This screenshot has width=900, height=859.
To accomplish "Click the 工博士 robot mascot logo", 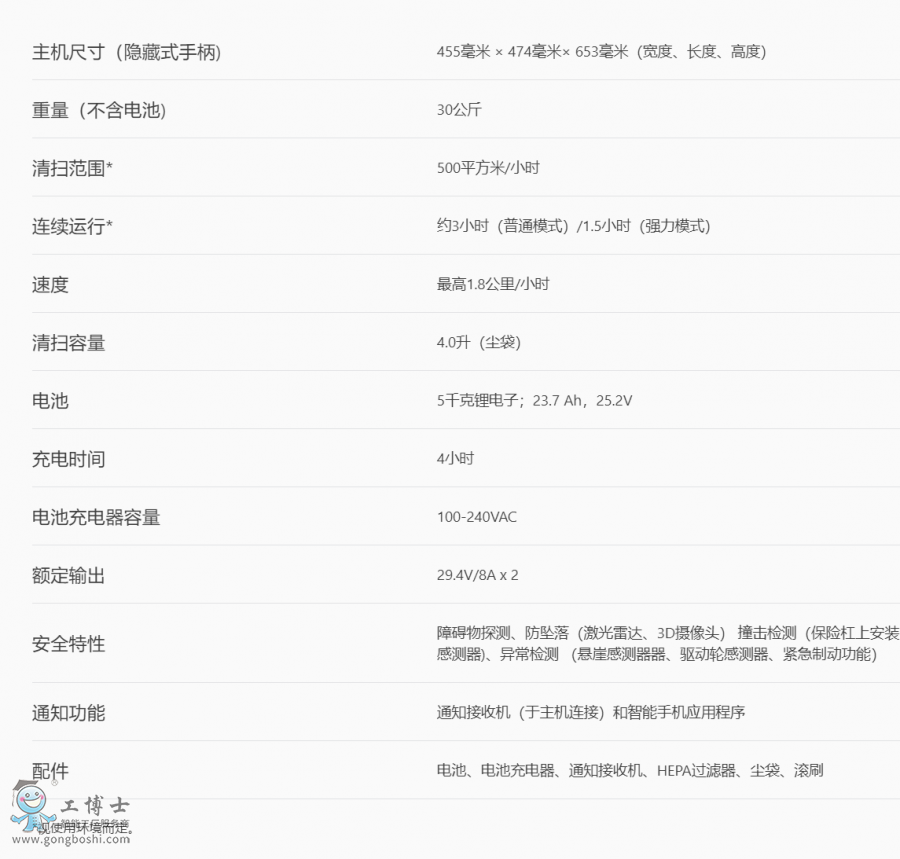I will coord(32,805).
